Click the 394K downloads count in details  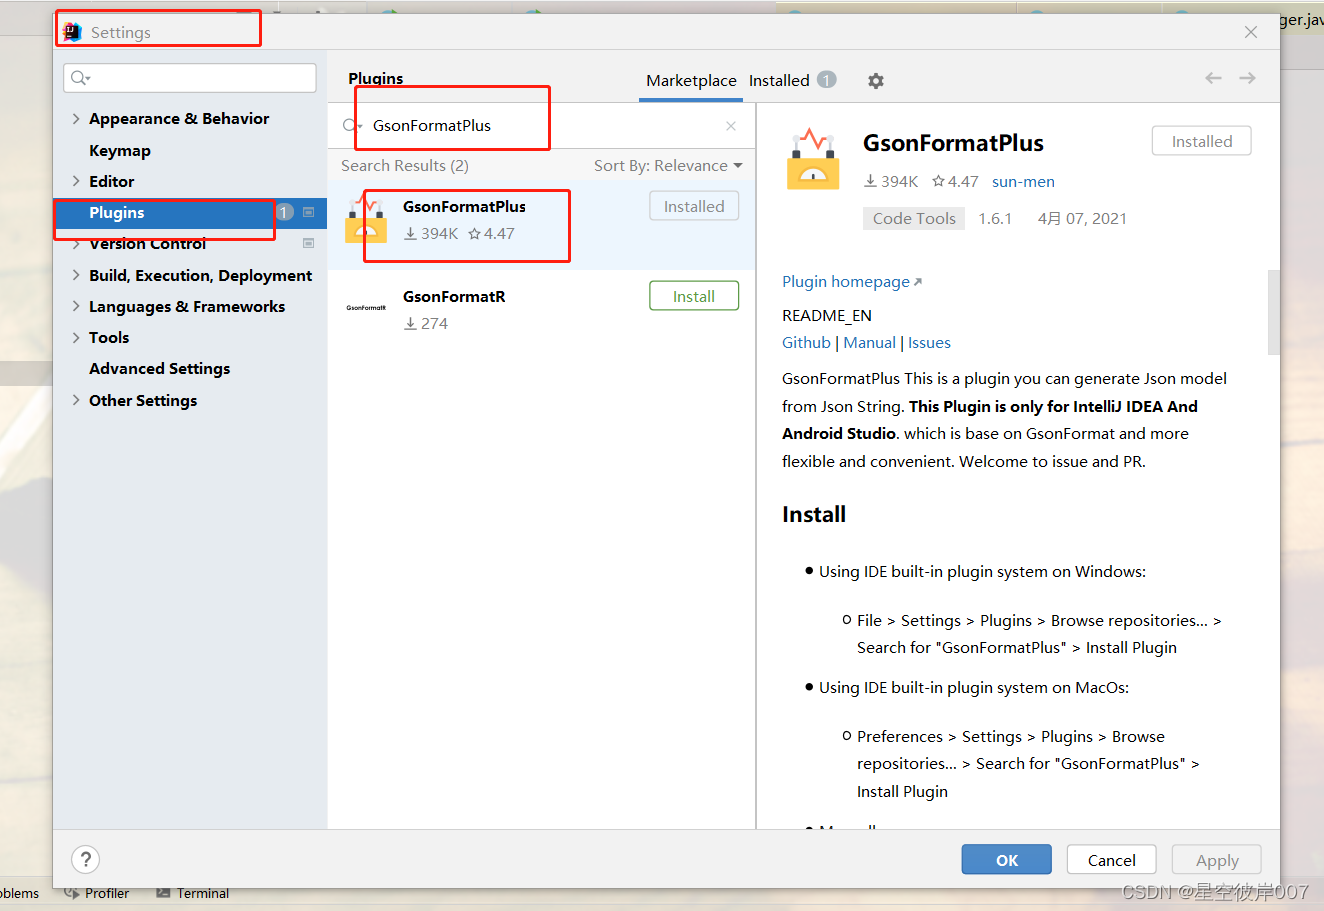pos(891,182)
